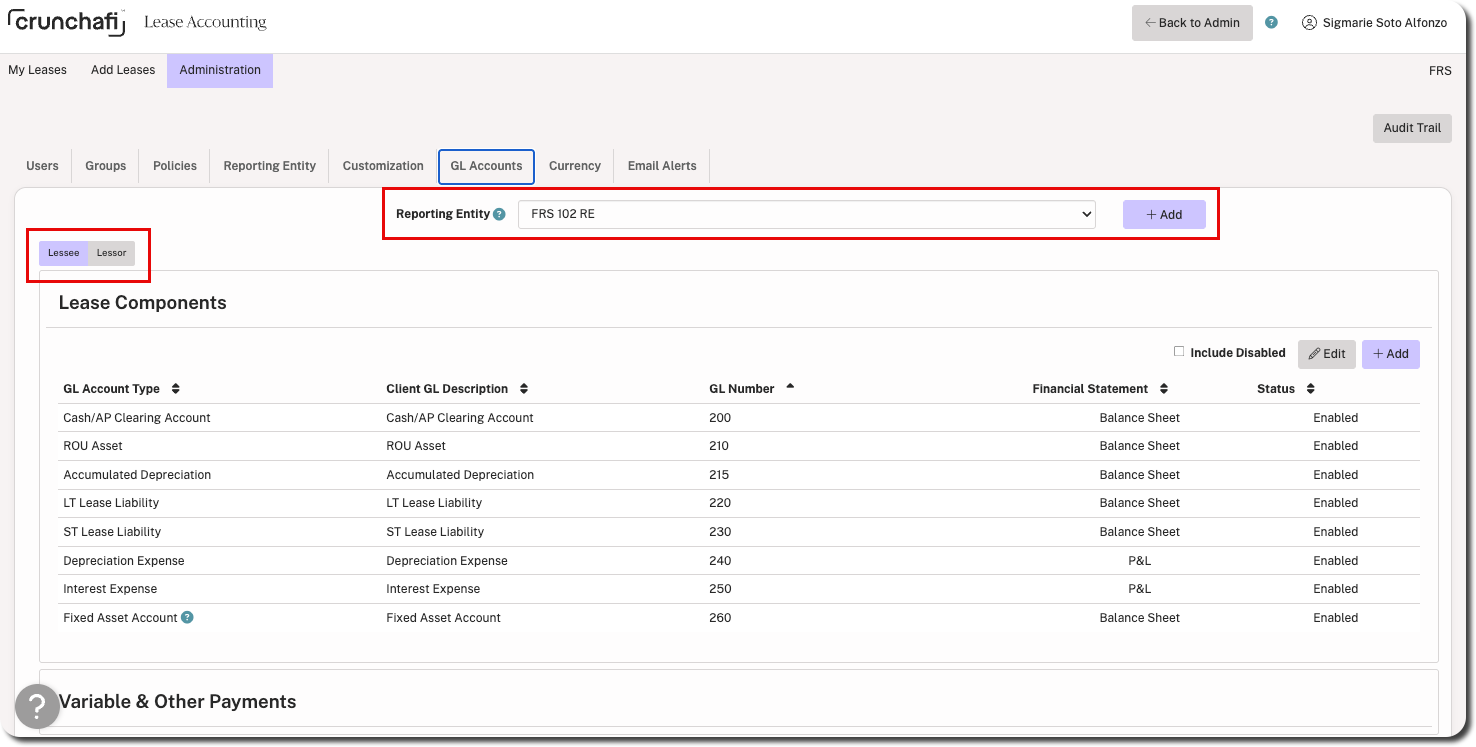Select ROU Asset account type cell
Screen dimensions: 1476x747
pos(93,446)
